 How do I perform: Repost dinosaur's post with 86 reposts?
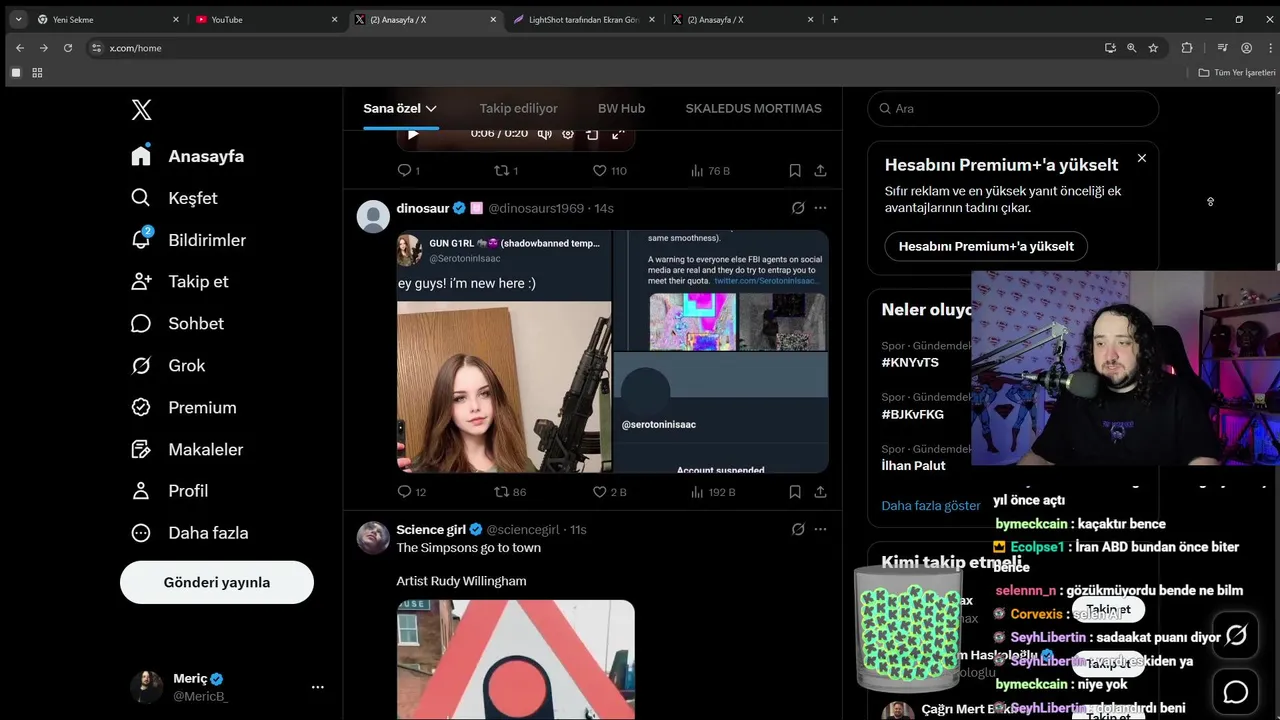(510, 492)
